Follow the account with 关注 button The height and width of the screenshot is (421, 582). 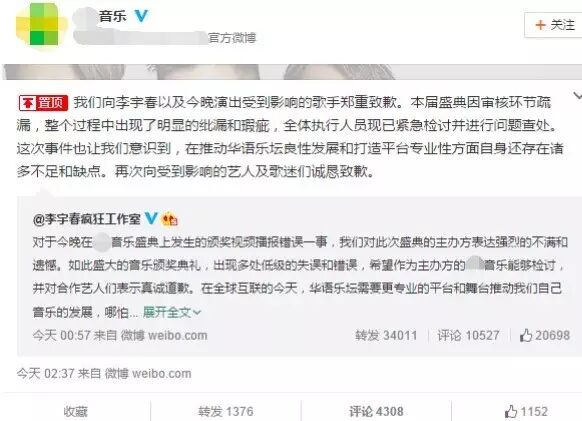pos(555,25)
